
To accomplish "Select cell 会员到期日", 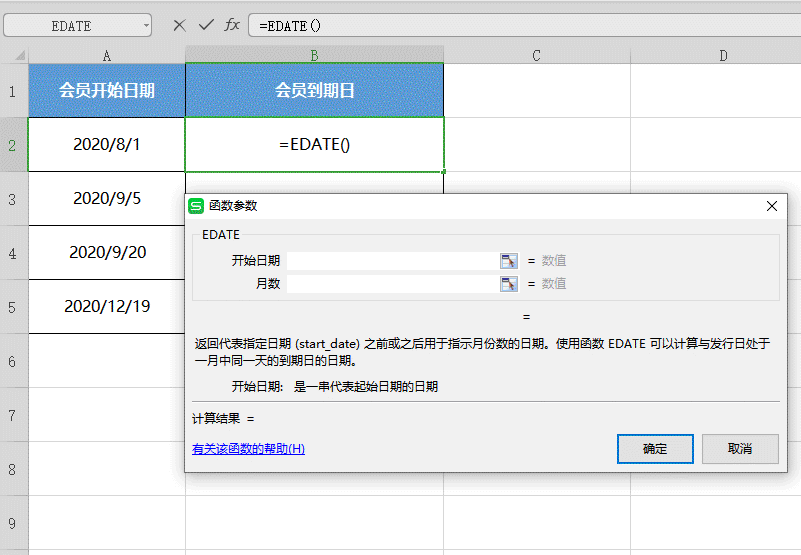I will pos(314,90).
